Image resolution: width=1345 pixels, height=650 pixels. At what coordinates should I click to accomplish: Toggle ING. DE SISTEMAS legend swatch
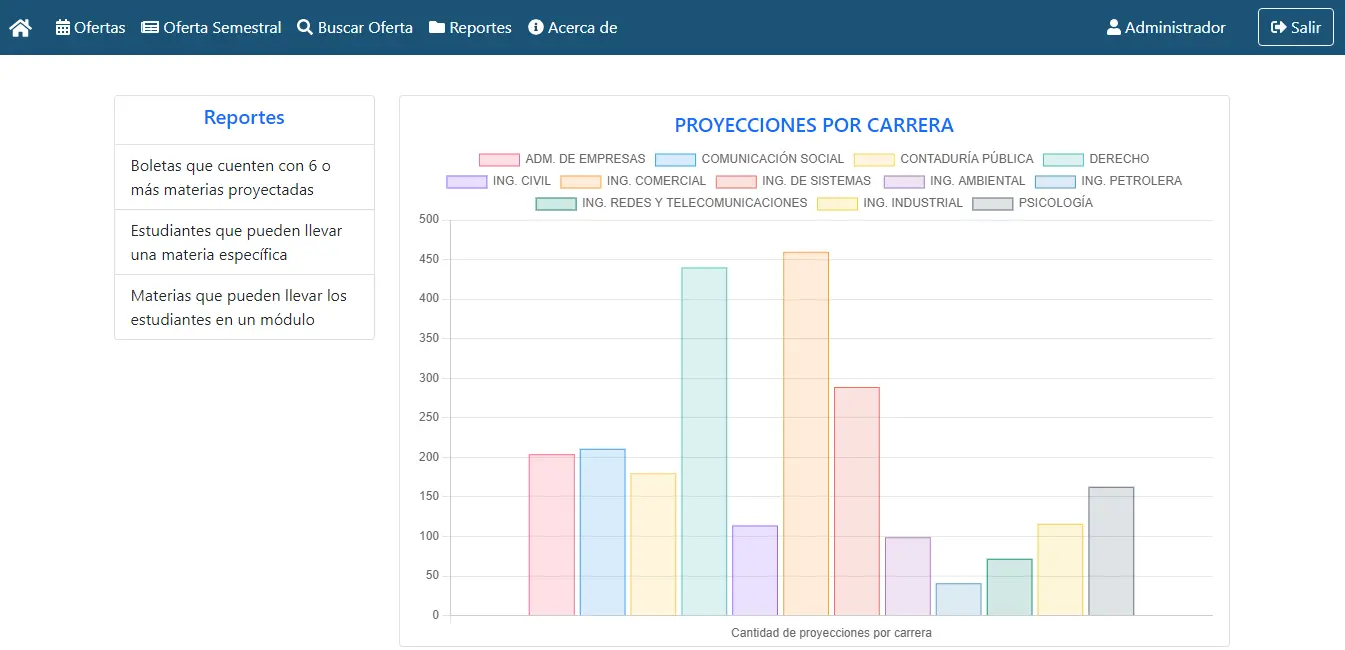point(736,182)
